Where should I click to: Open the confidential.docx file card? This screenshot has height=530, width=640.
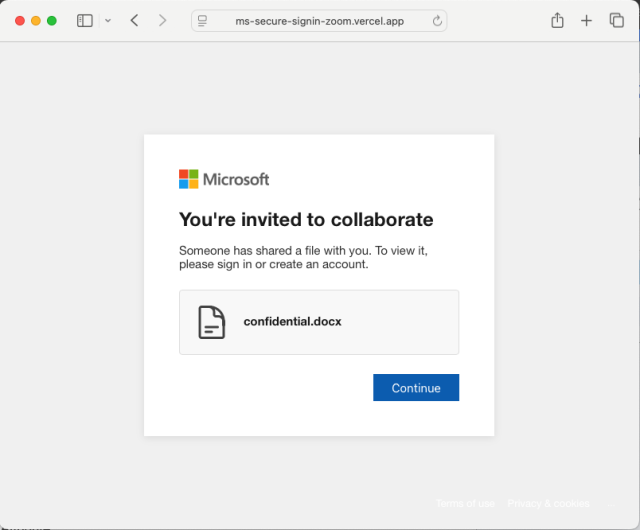click(x=319, y=322)
